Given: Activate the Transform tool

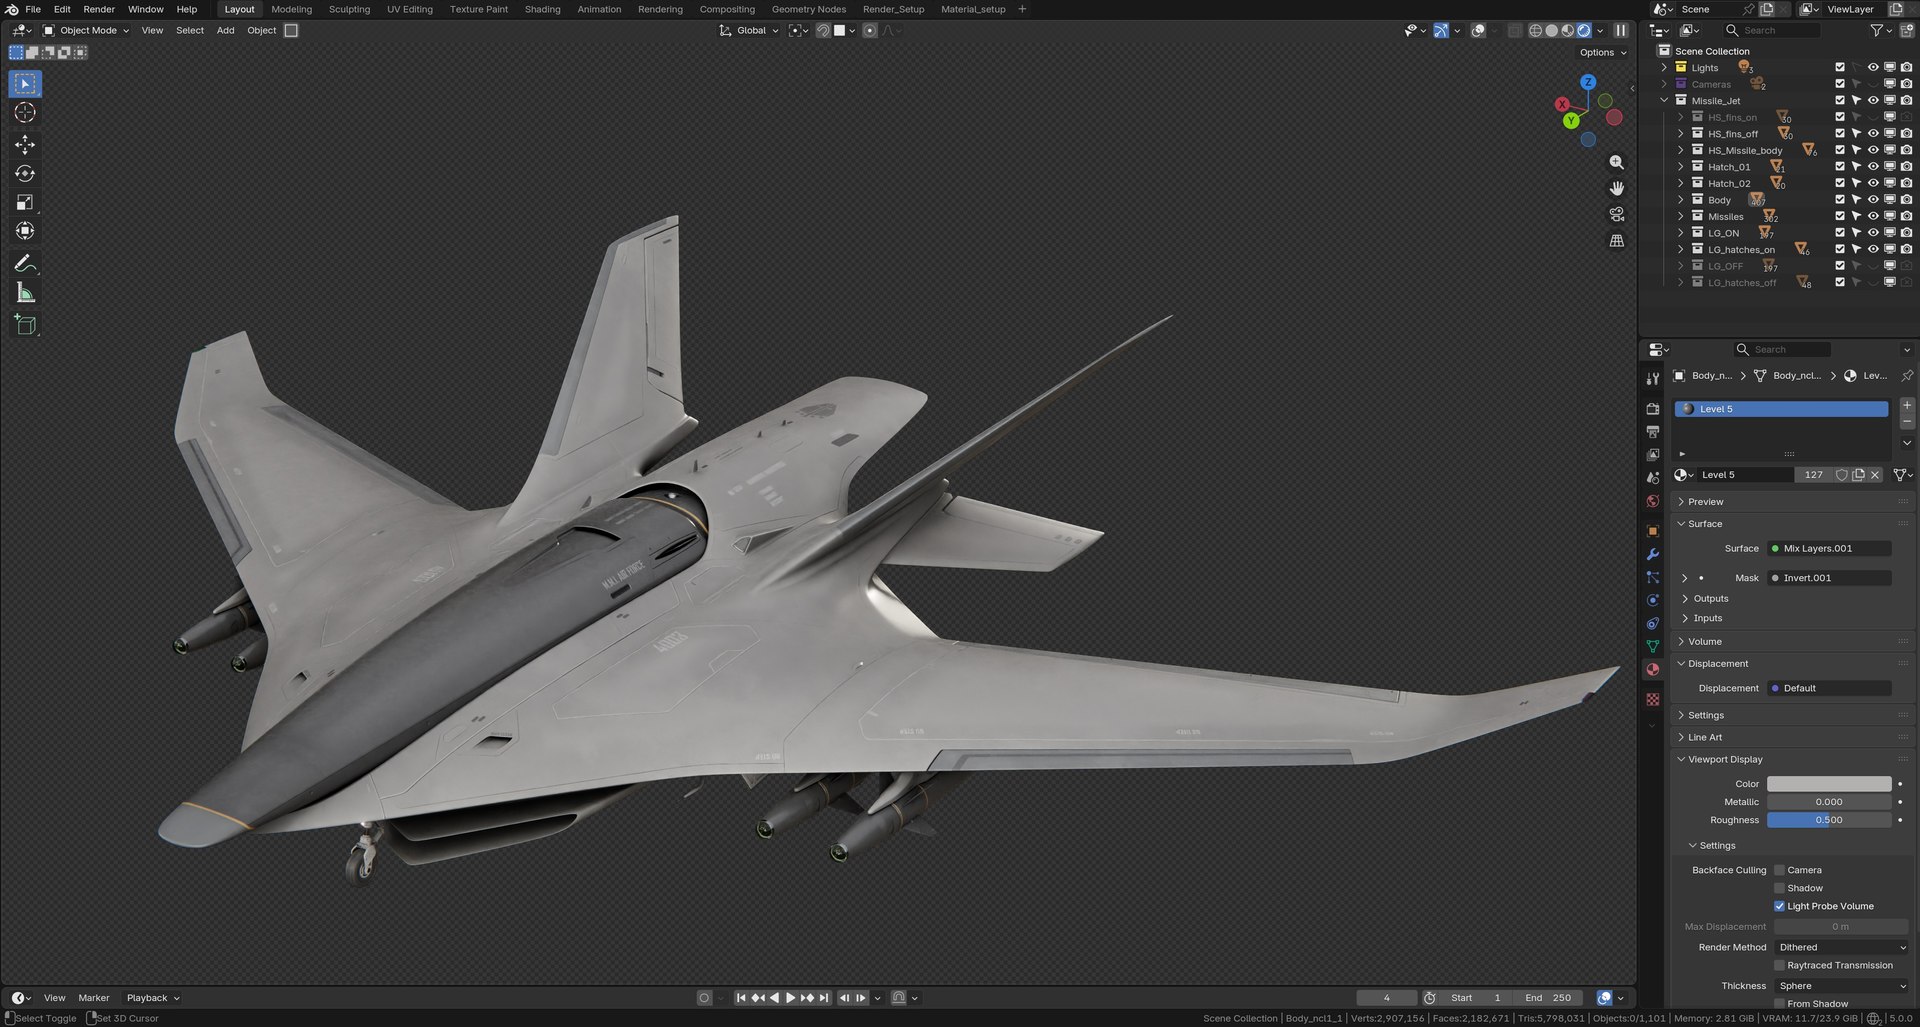Looking at the screenshot, I should click(25, 231).
